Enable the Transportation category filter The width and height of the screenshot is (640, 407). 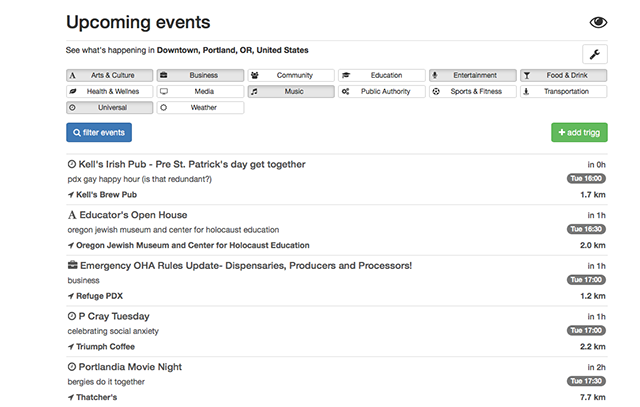pyautogui.click(x=563, y=91)
